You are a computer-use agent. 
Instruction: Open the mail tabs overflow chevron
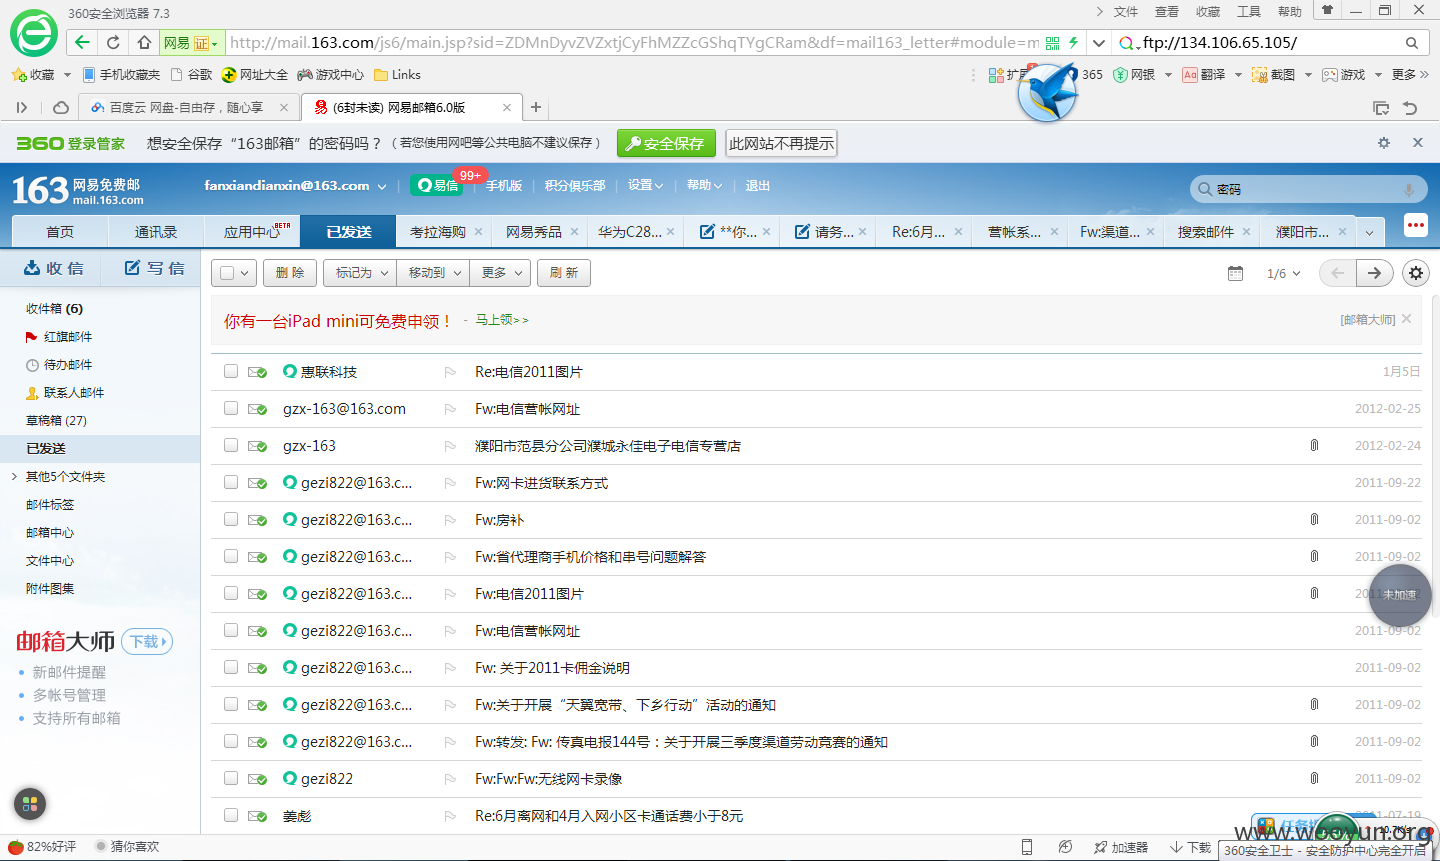(1369, 232)
